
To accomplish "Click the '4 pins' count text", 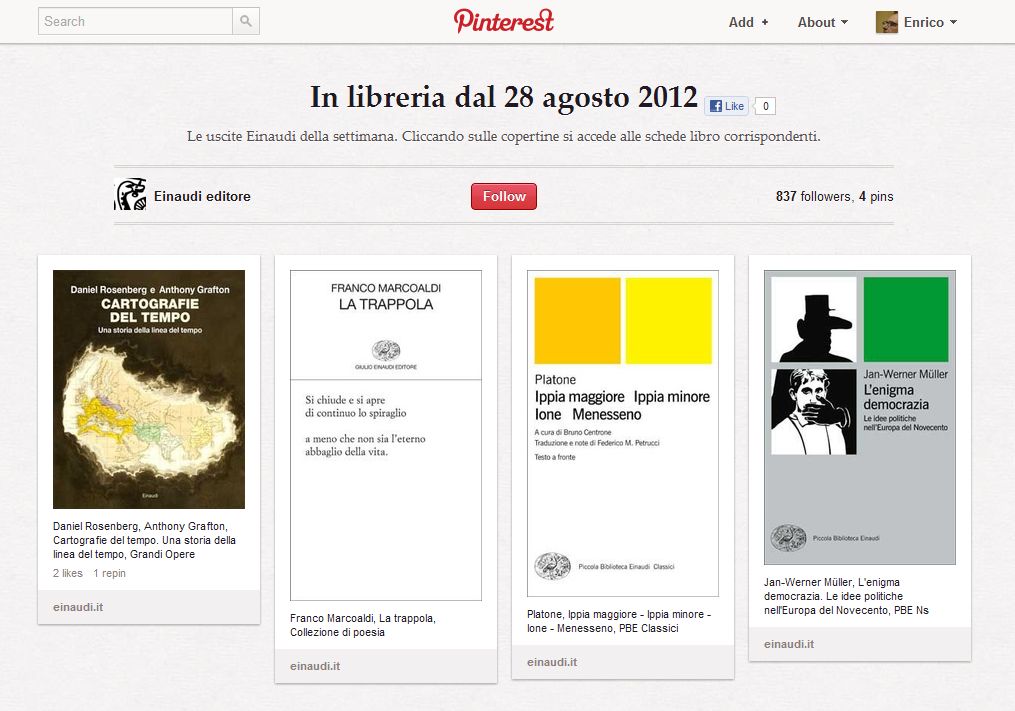I will (876, 196).
